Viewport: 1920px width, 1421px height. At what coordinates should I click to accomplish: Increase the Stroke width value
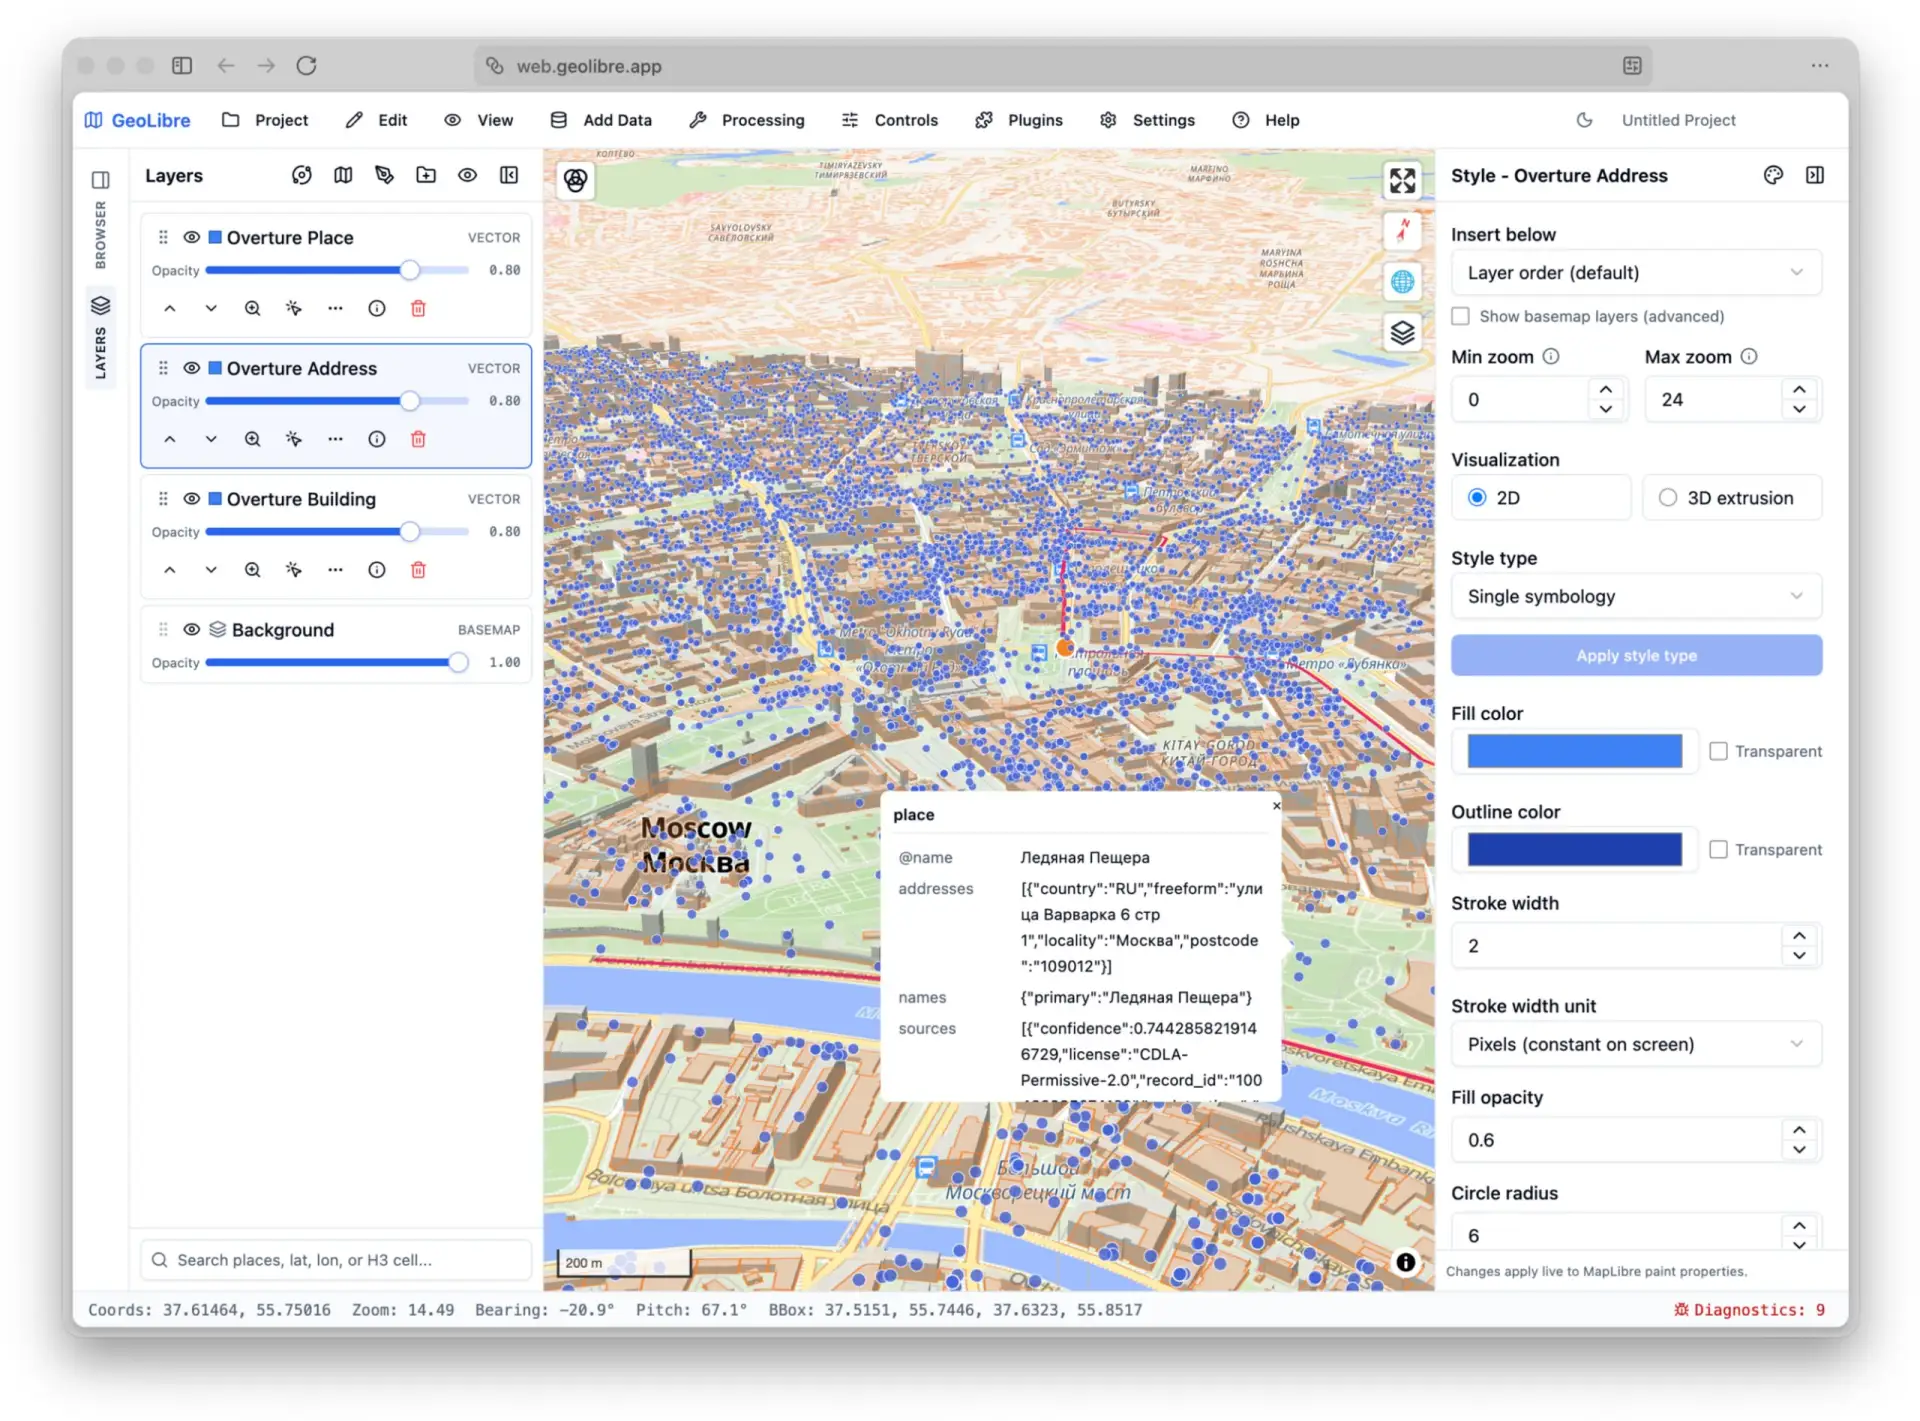pos(1799,936)
